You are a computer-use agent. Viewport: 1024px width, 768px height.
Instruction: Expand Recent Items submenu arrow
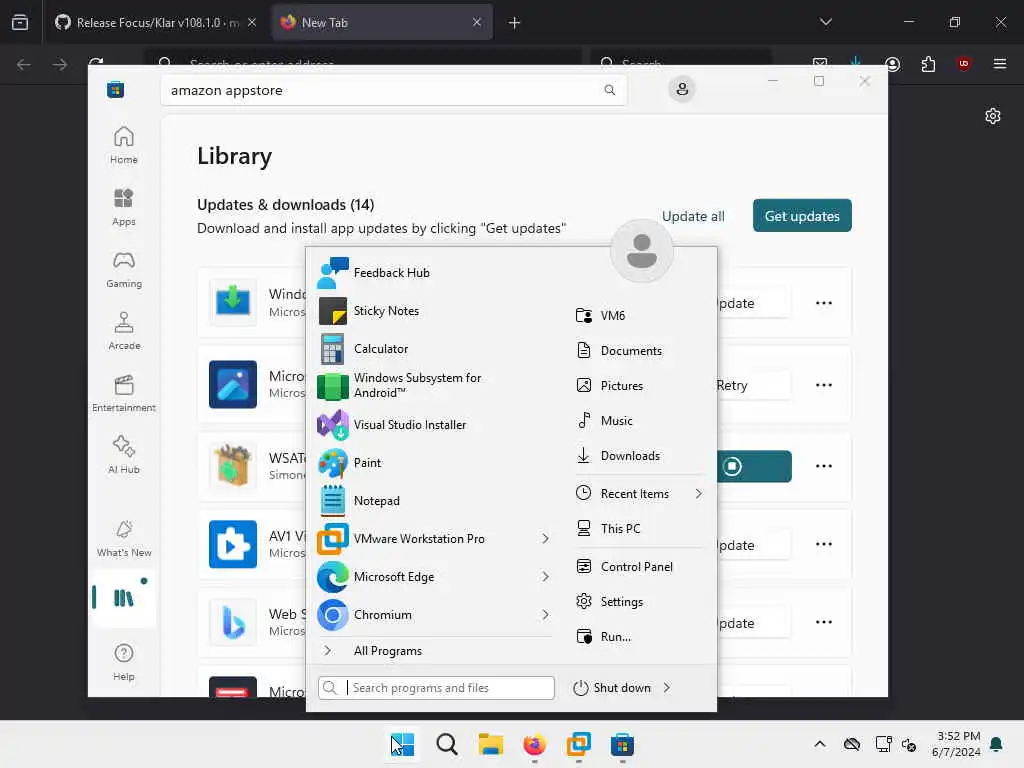coord(699,494)
